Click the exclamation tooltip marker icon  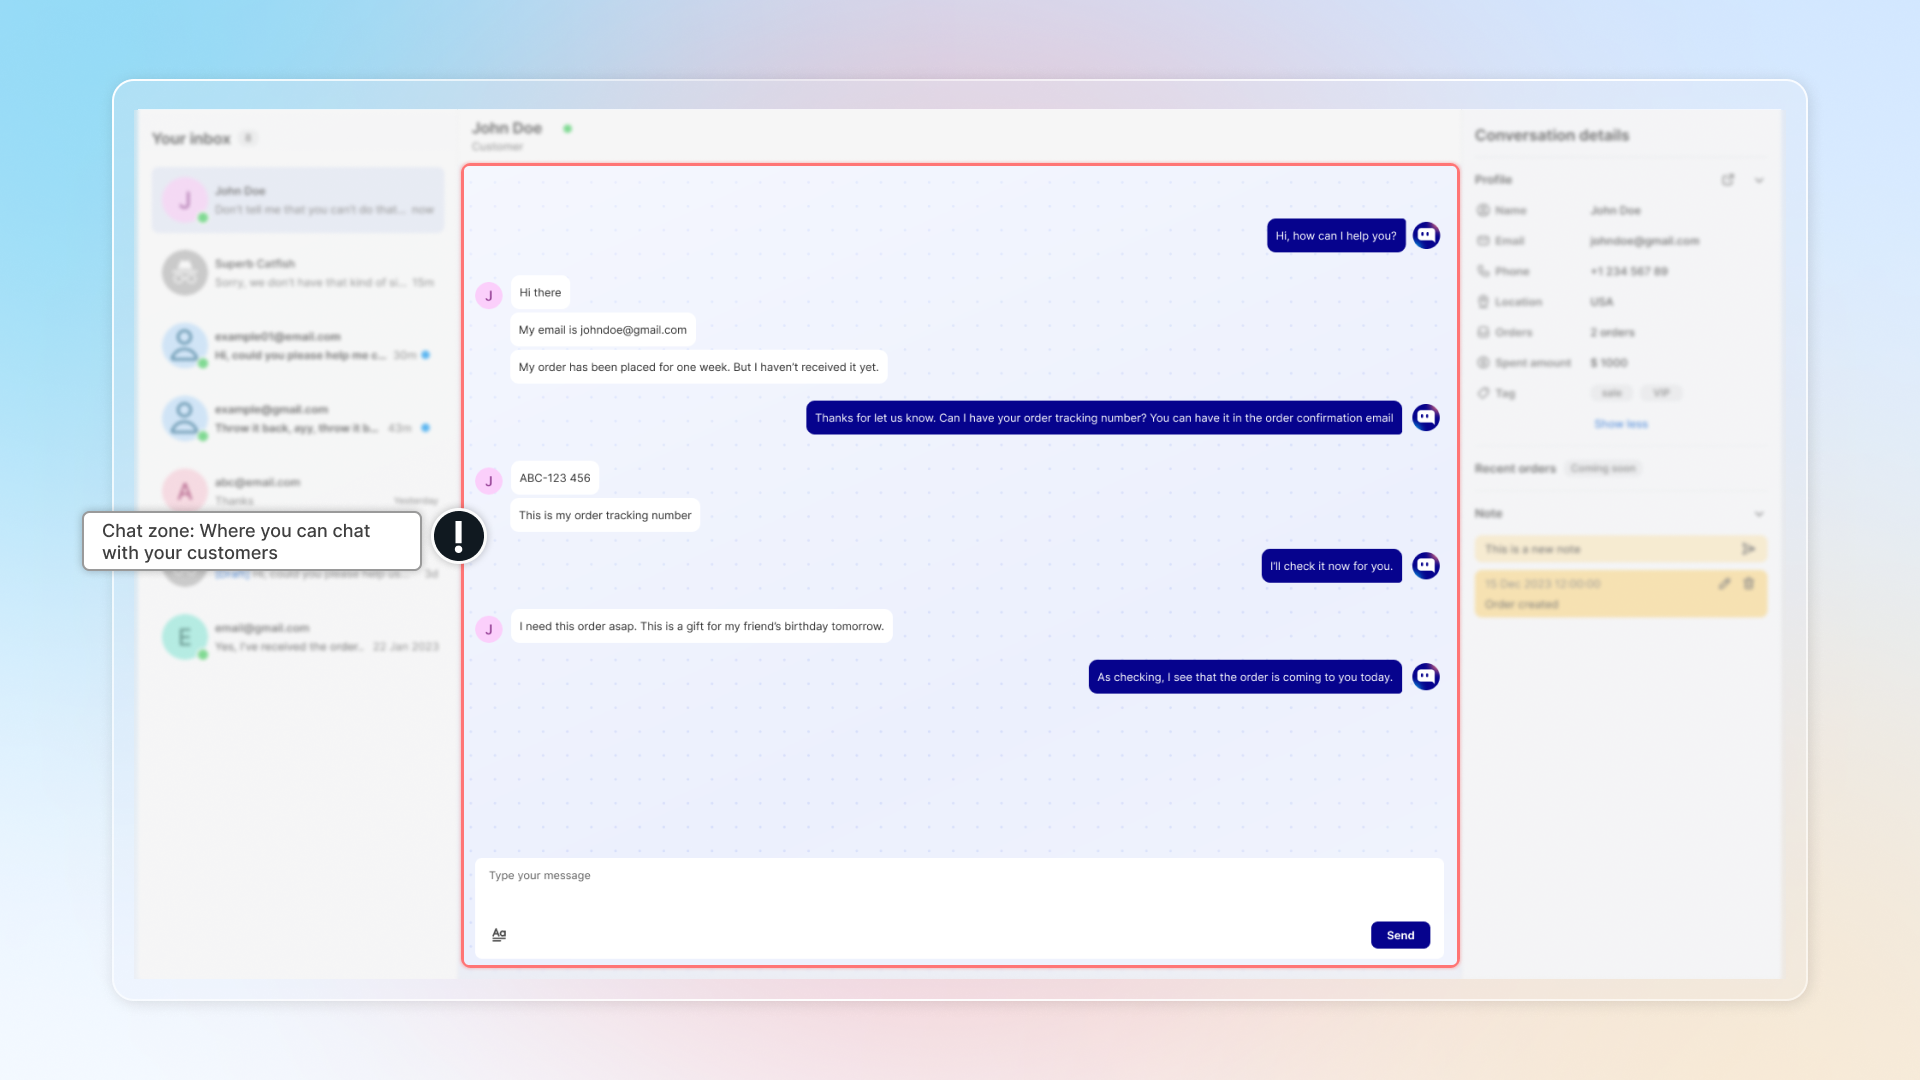(x=459, y=537)
